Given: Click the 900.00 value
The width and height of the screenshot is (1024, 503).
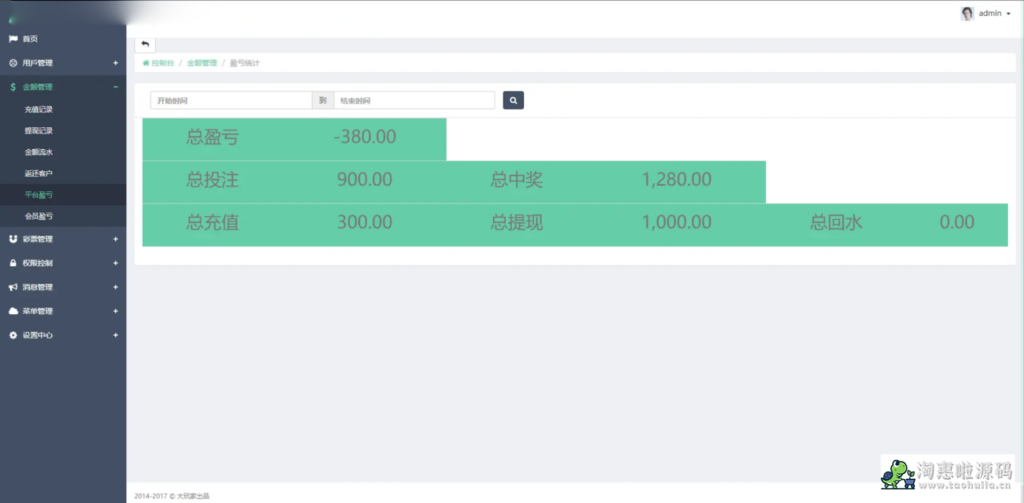Looking at the screenshot, I should [364, 180].
